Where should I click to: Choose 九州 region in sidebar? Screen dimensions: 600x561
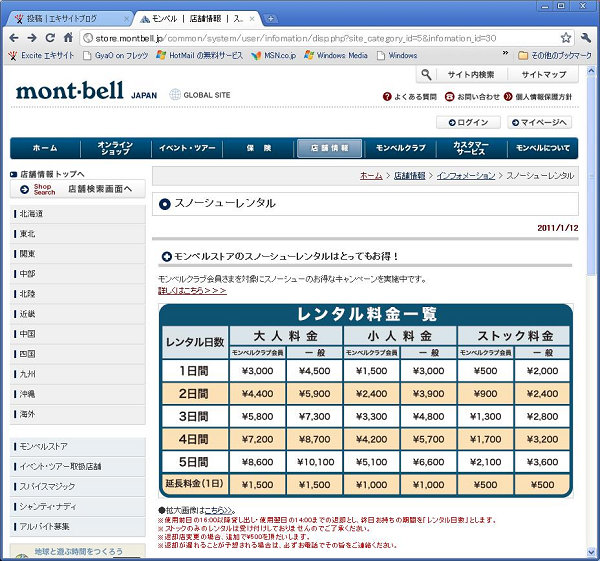click(x=78, y=374)
